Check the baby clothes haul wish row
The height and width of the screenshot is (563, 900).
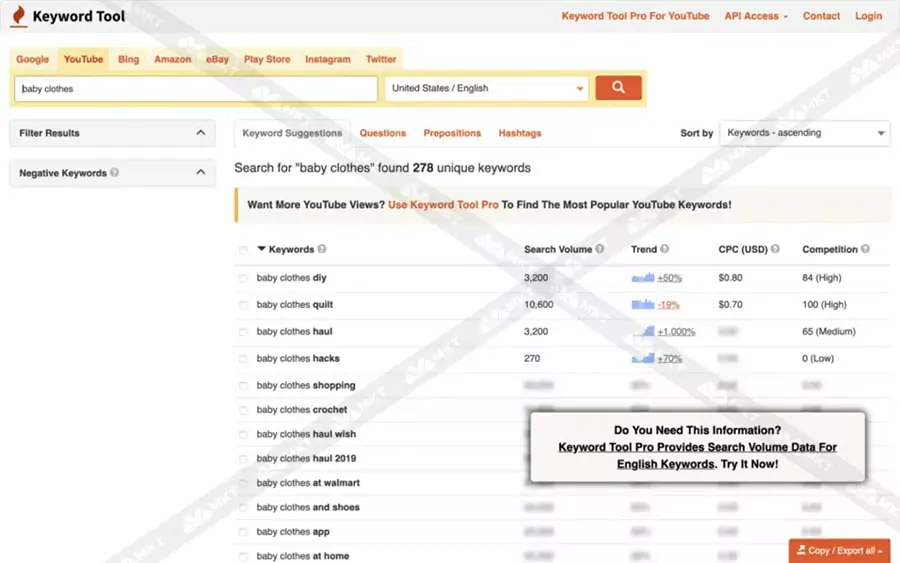[243, 434]
